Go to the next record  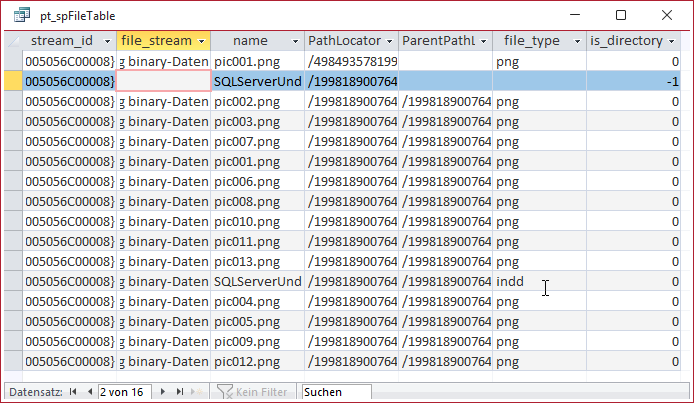(164, 391)
